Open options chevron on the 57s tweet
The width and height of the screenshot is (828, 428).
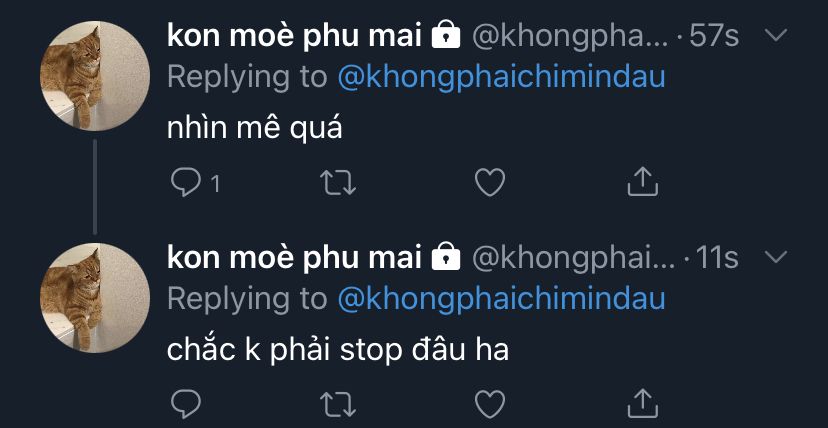pyautogui.click(x=776, y=36)
